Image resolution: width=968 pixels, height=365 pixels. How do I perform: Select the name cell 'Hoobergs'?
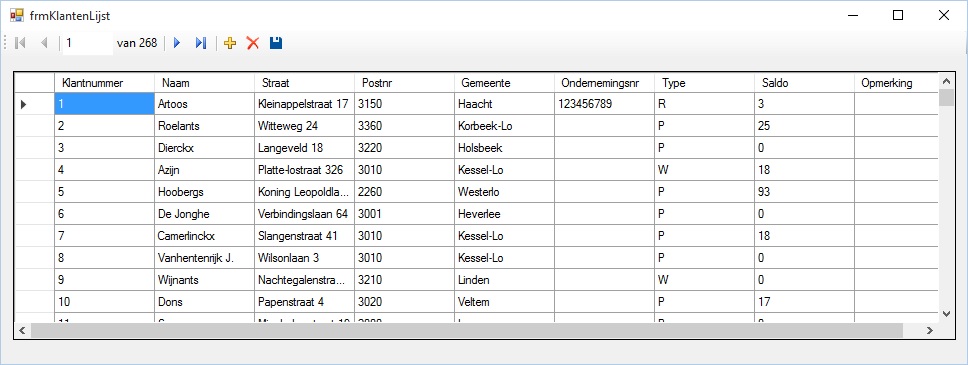204,192
